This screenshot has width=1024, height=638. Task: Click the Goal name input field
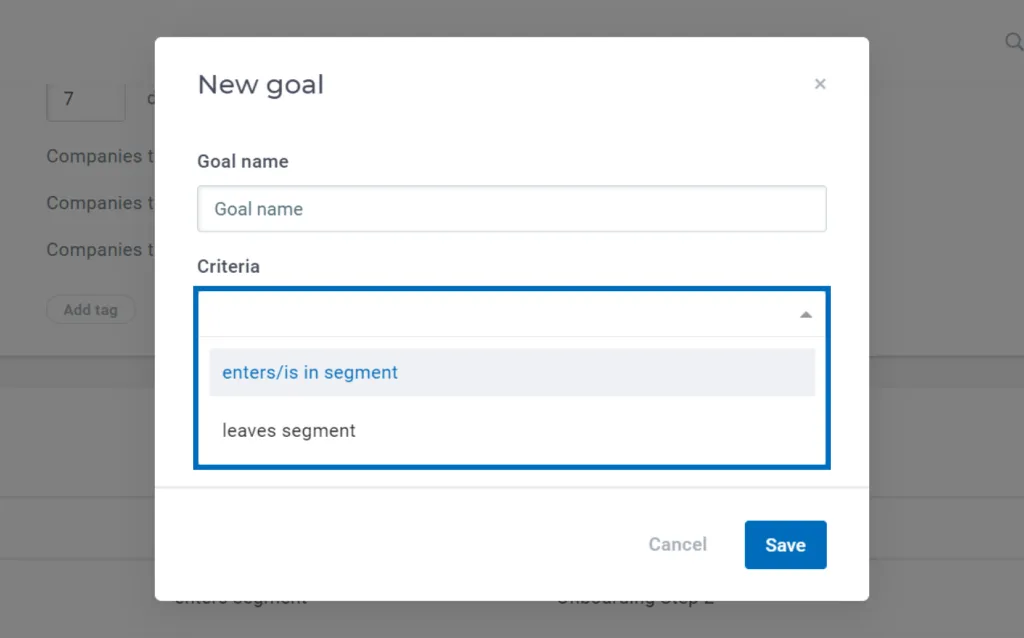pyautogui.click(x=511, y=209)
